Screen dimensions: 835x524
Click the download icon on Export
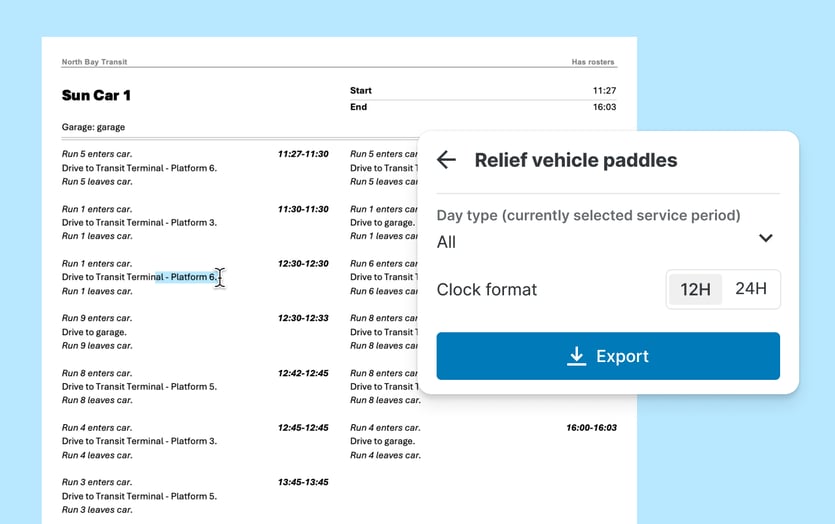pos(576,357)
